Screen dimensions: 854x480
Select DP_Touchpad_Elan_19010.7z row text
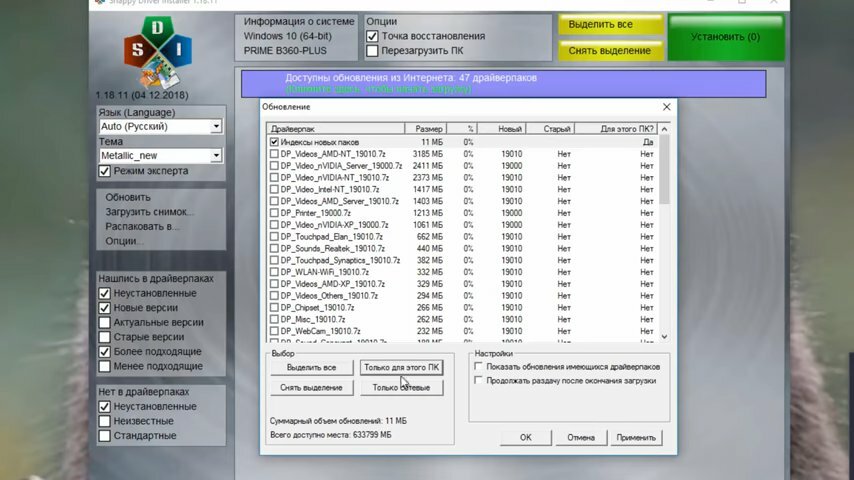(332, 236)
